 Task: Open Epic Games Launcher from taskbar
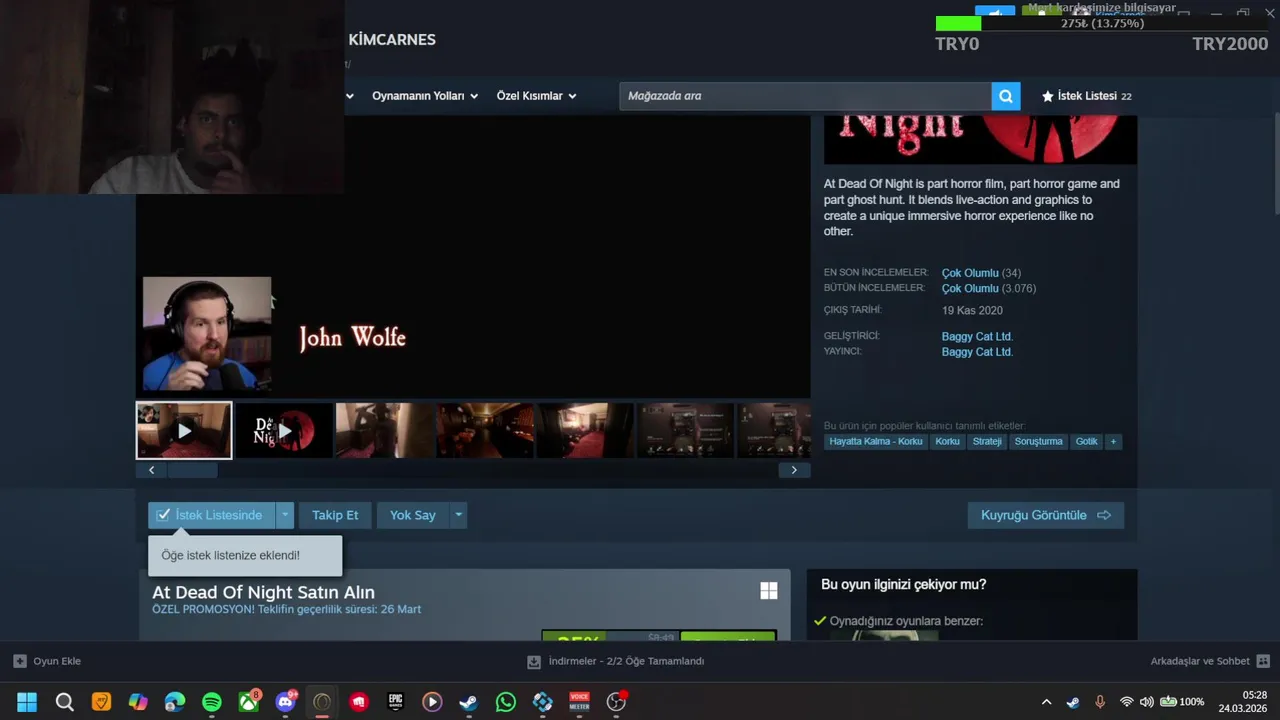396,702
